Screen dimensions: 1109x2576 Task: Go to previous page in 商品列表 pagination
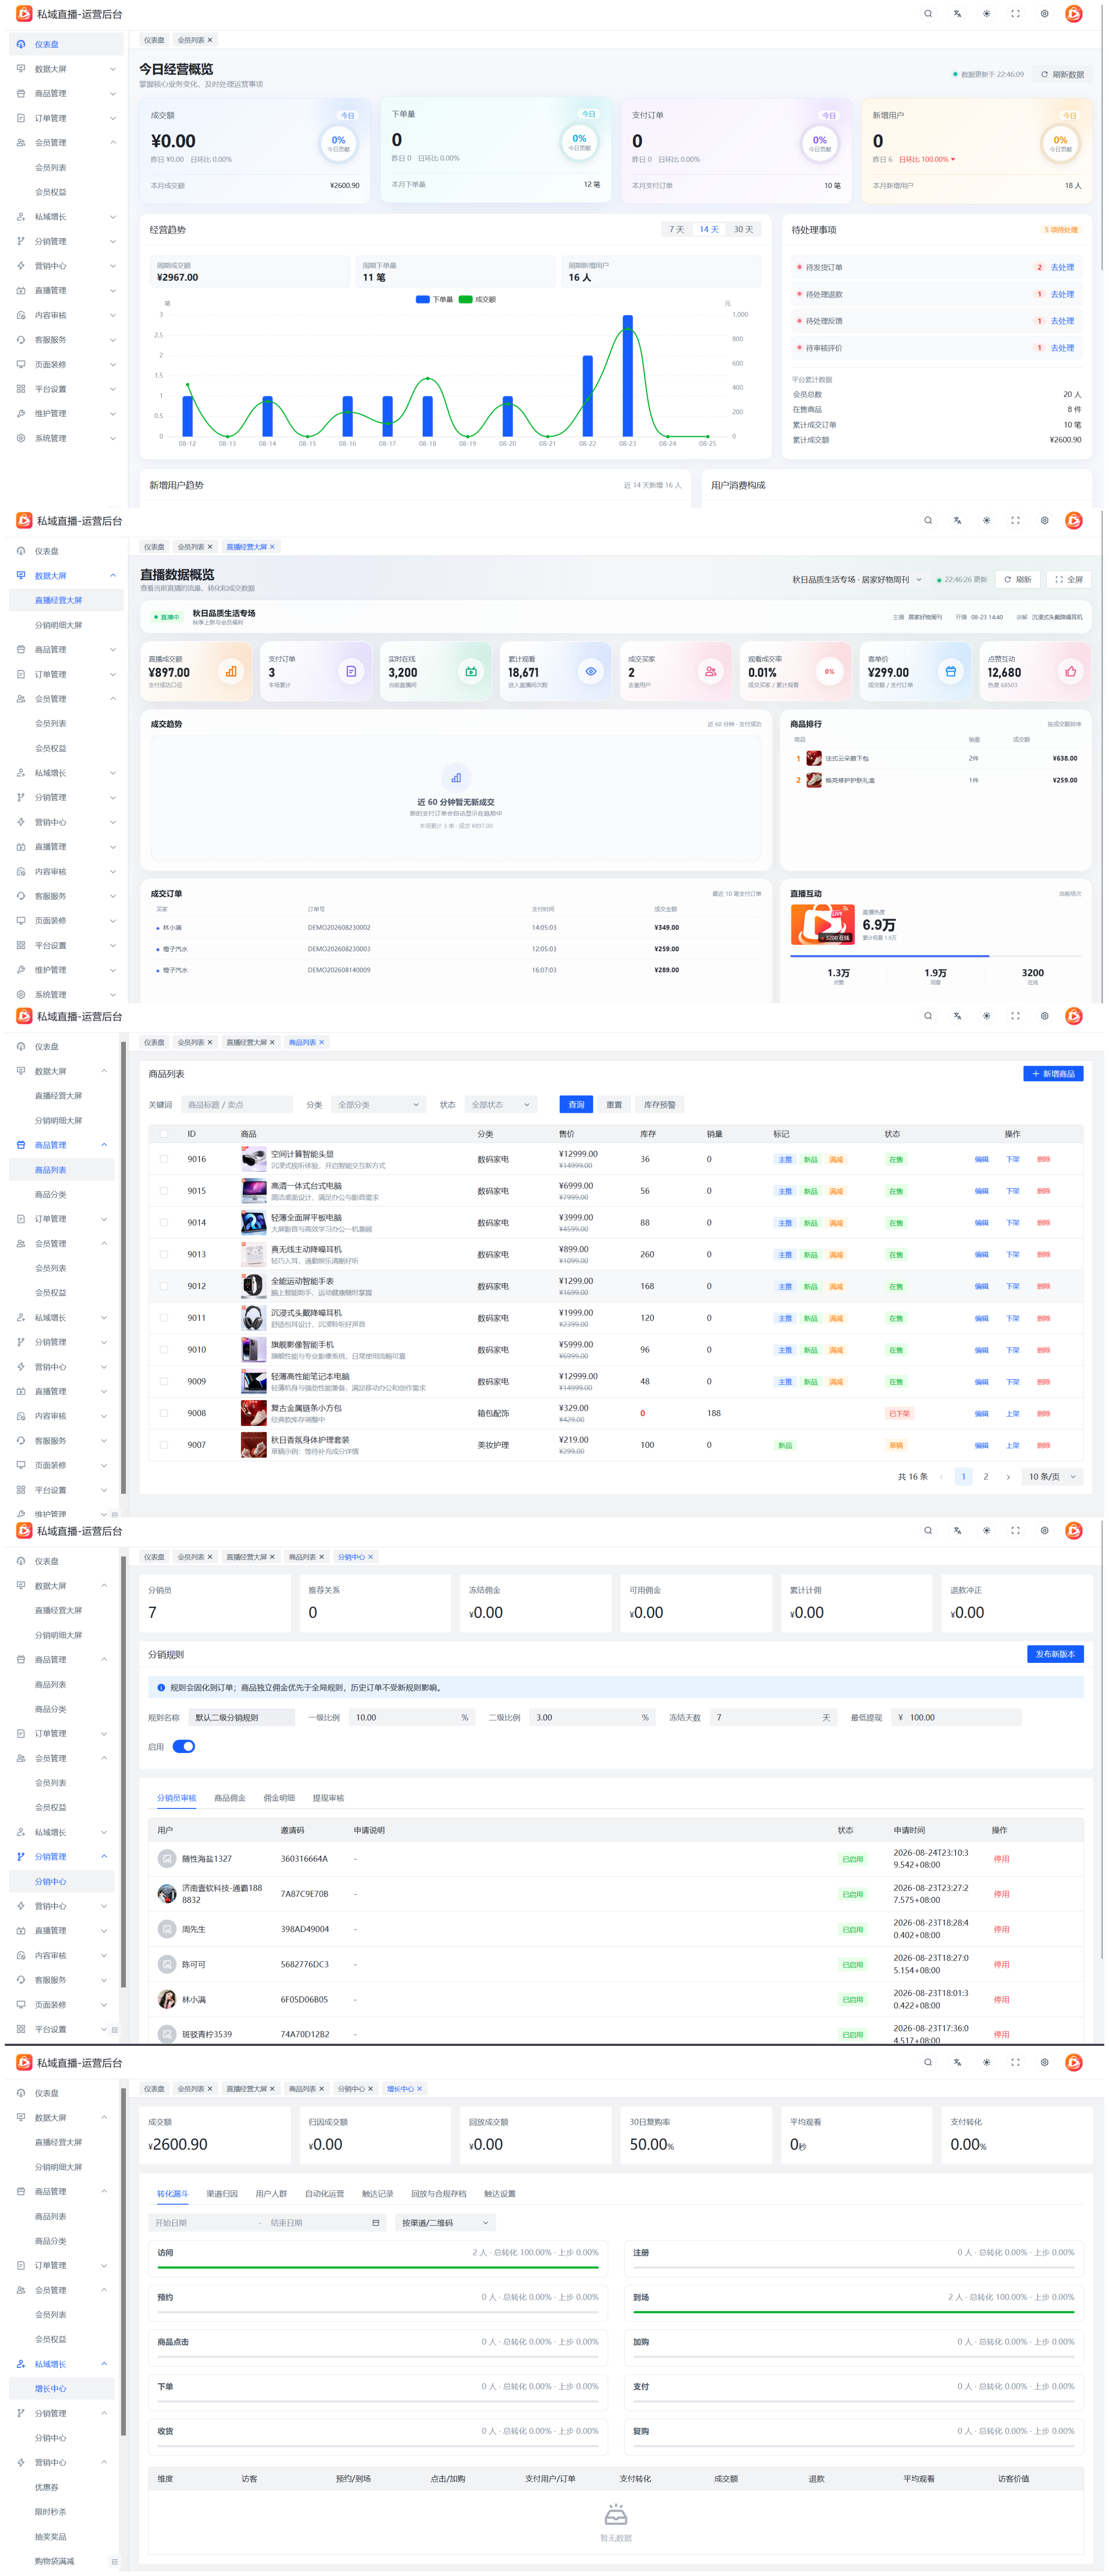tap(941, 1476)
